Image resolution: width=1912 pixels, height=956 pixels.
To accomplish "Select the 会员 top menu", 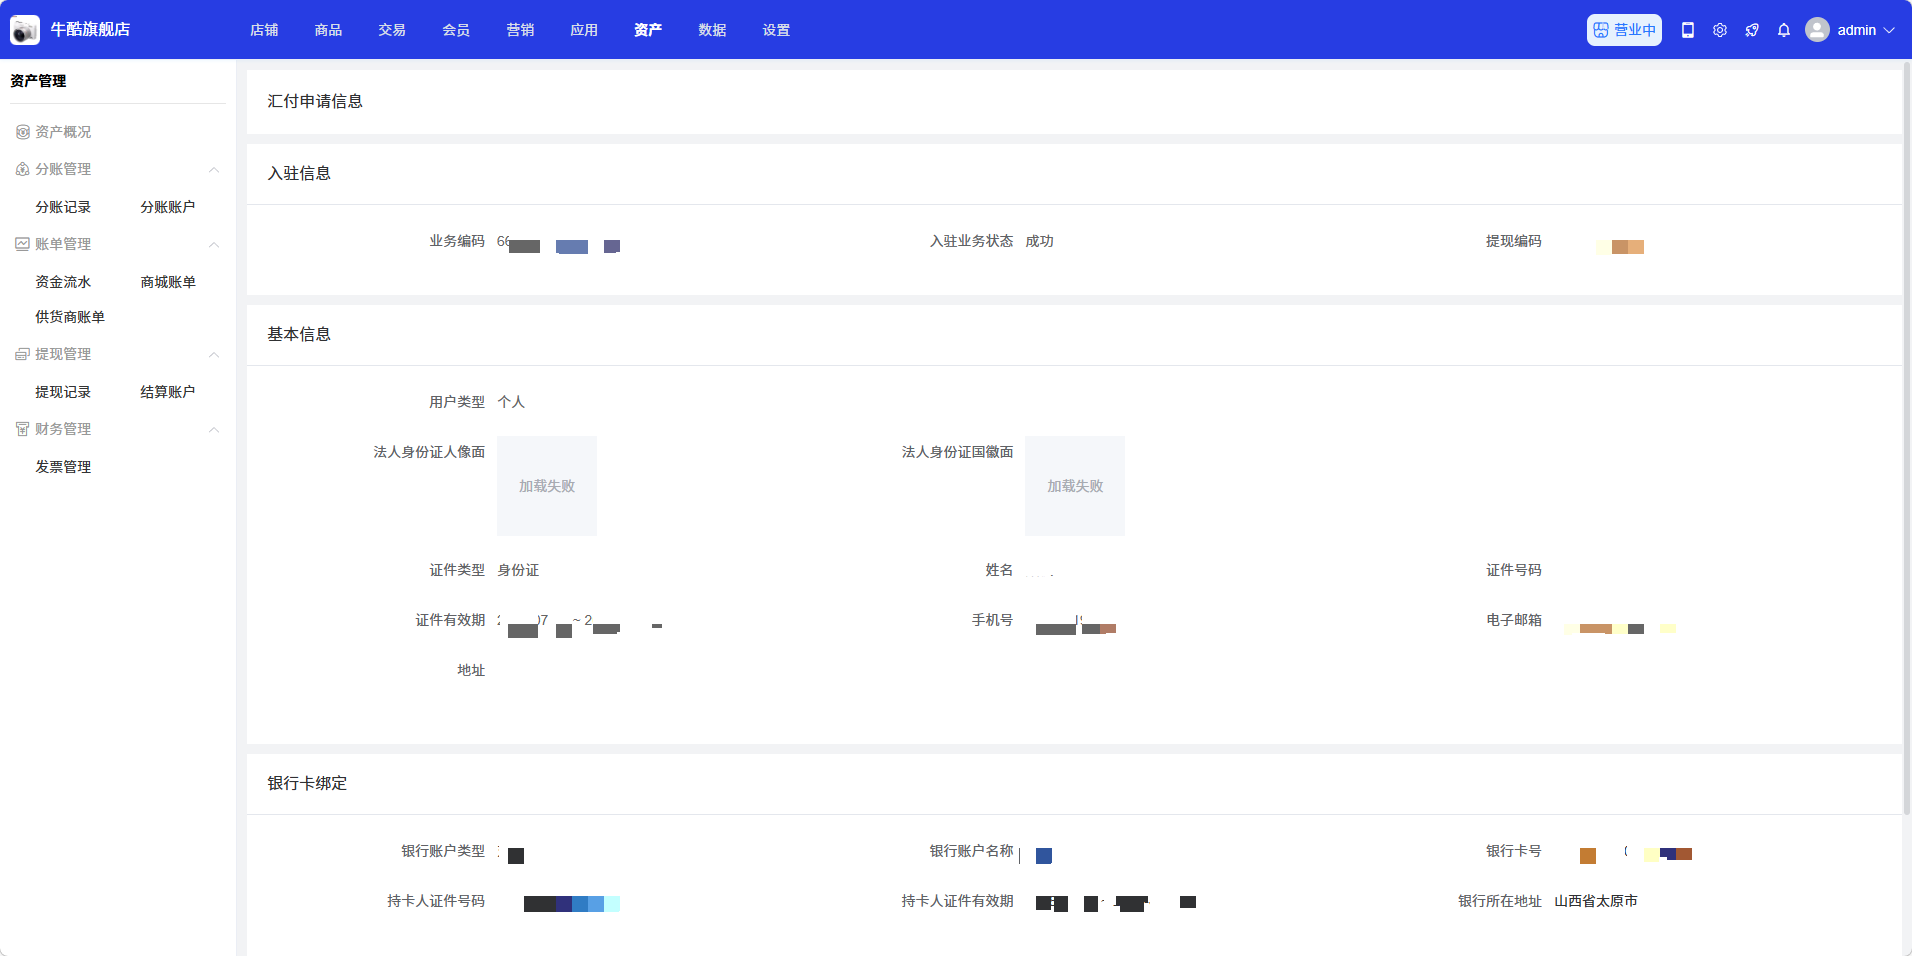I will (456, 30).
